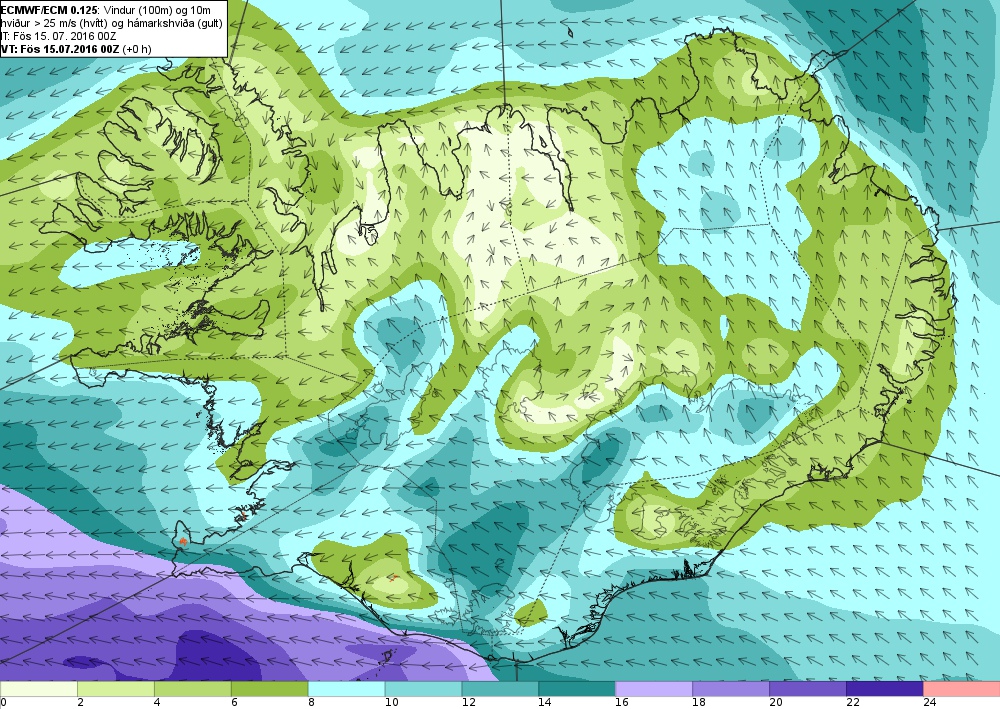Click the indigo 22–24 m/s legend swatch
The height and width of the screenshot is (709, 1000).
885,689
